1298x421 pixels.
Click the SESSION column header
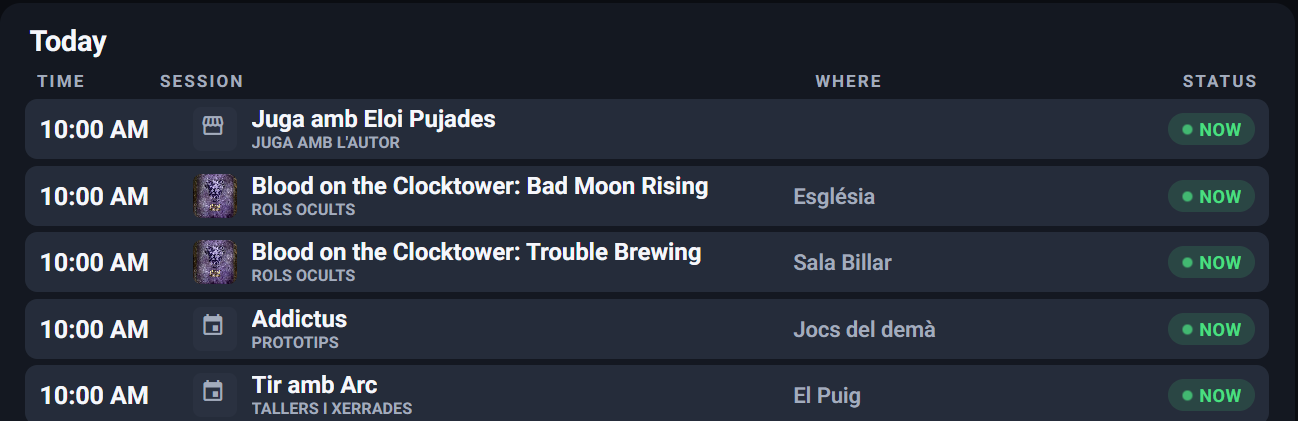(202, 81)
